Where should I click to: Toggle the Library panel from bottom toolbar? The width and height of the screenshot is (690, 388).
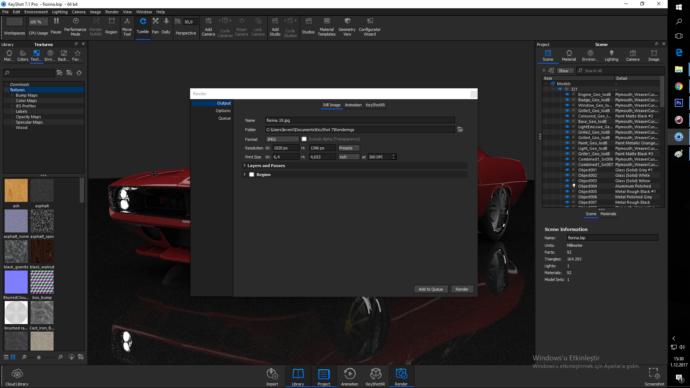click(298, 377)
